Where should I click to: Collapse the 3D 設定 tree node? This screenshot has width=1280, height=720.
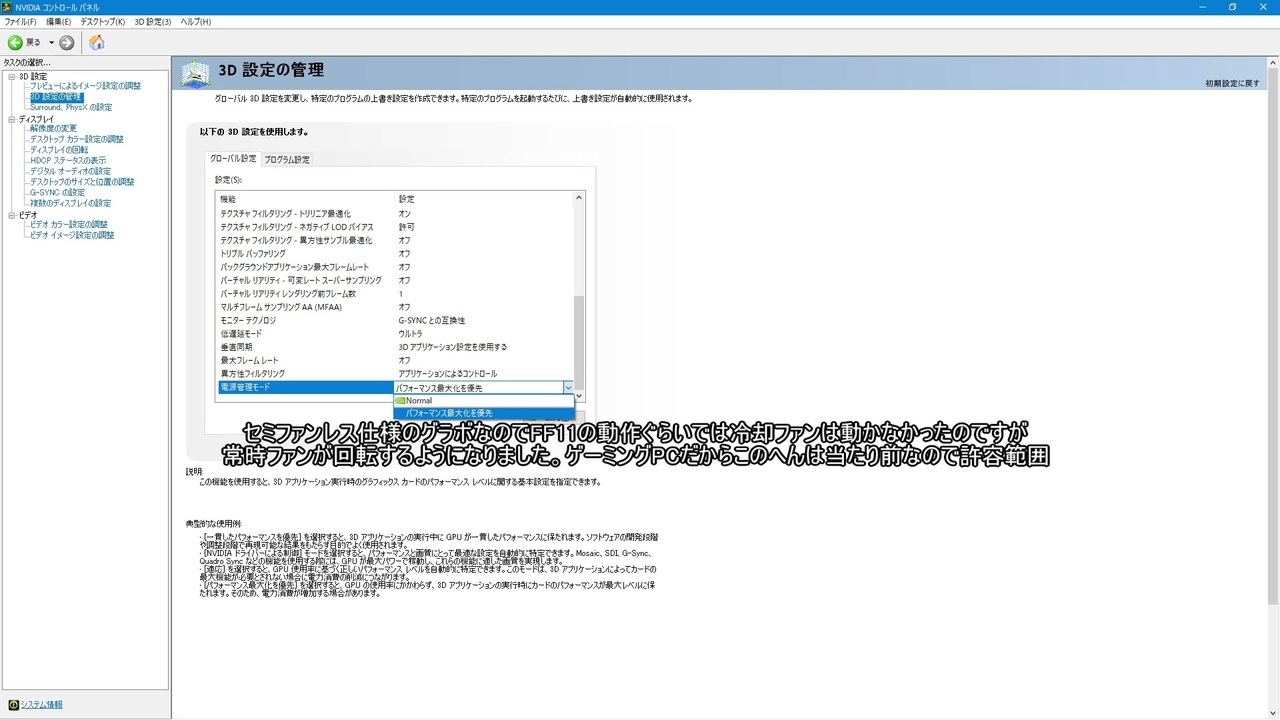12,76
